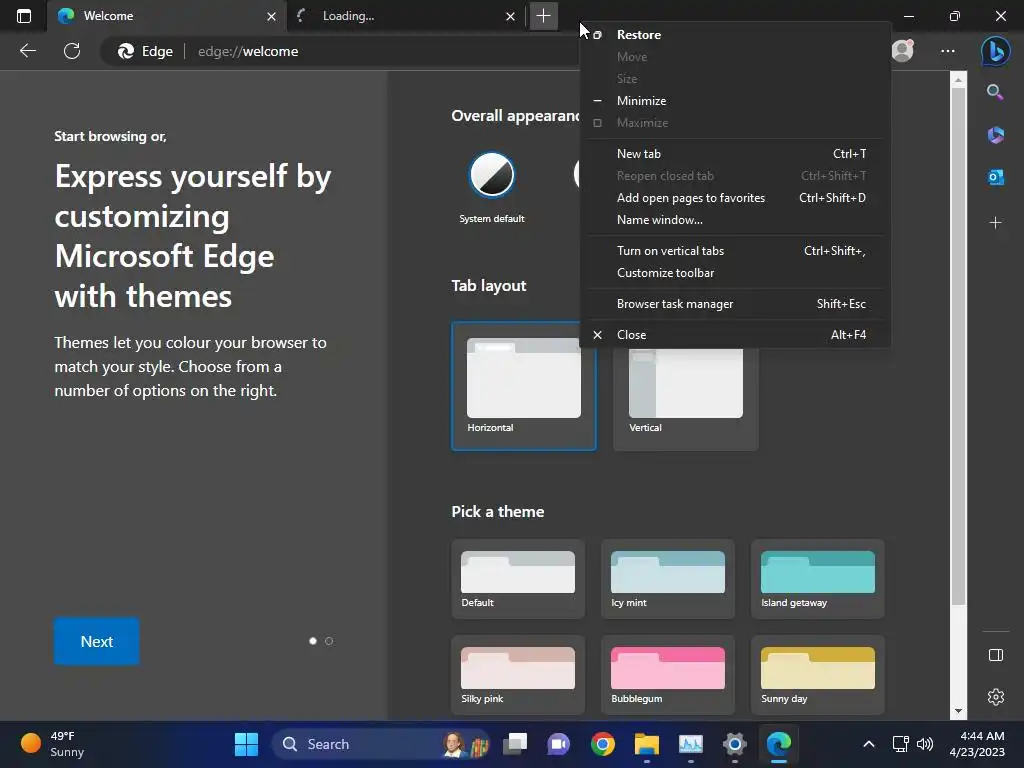Pick the Sunny day theme

coord(818,675)
